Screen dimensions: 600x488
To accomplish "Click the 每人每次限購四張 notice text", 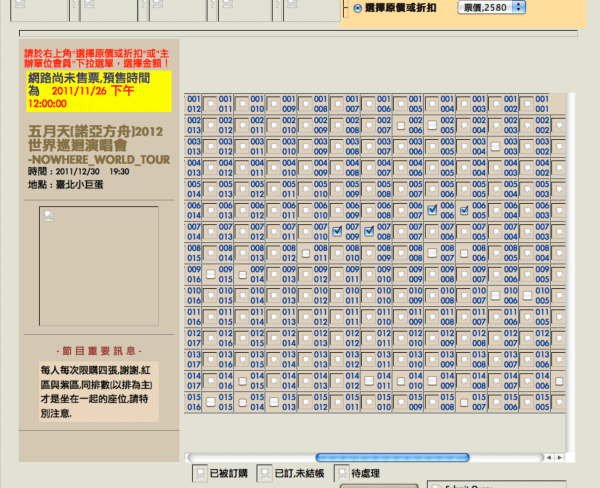I will [96, 392].
